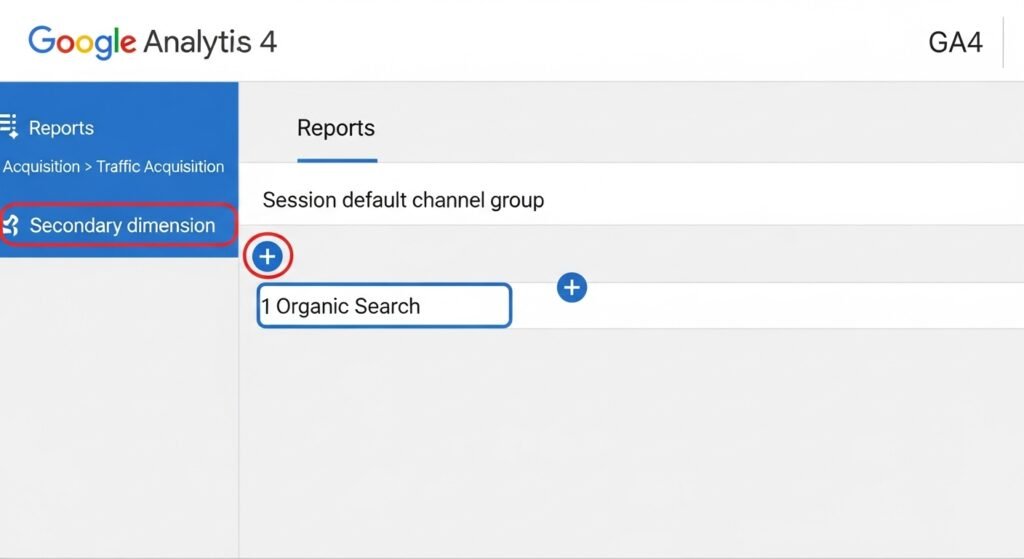Screen dimensions: 1024x559
Task: Click the red-circled plus icon
Action: [x=267, y=257]
